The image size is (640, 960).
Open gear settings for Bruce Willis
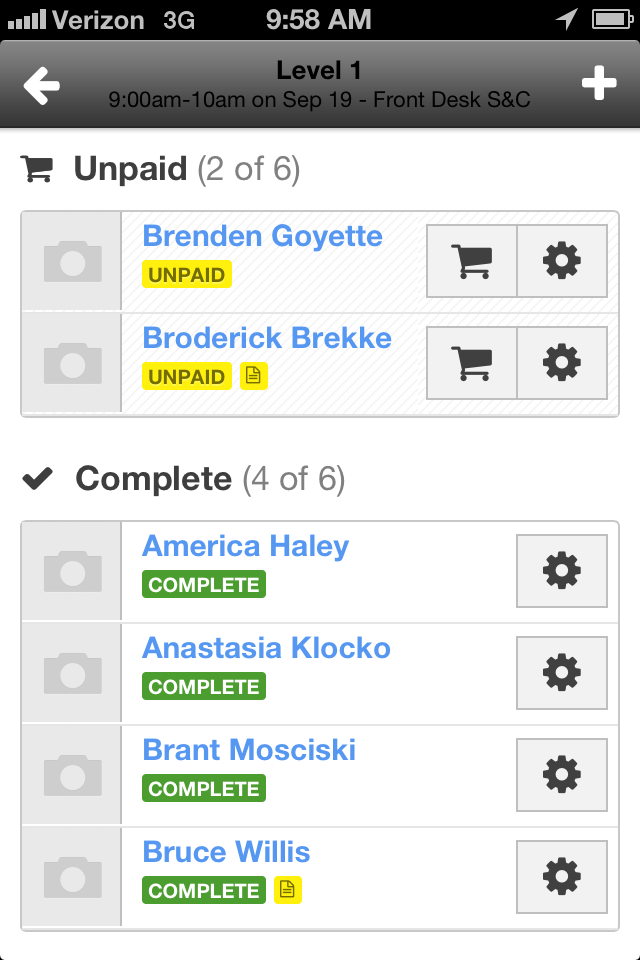click(x=561, y=877)
